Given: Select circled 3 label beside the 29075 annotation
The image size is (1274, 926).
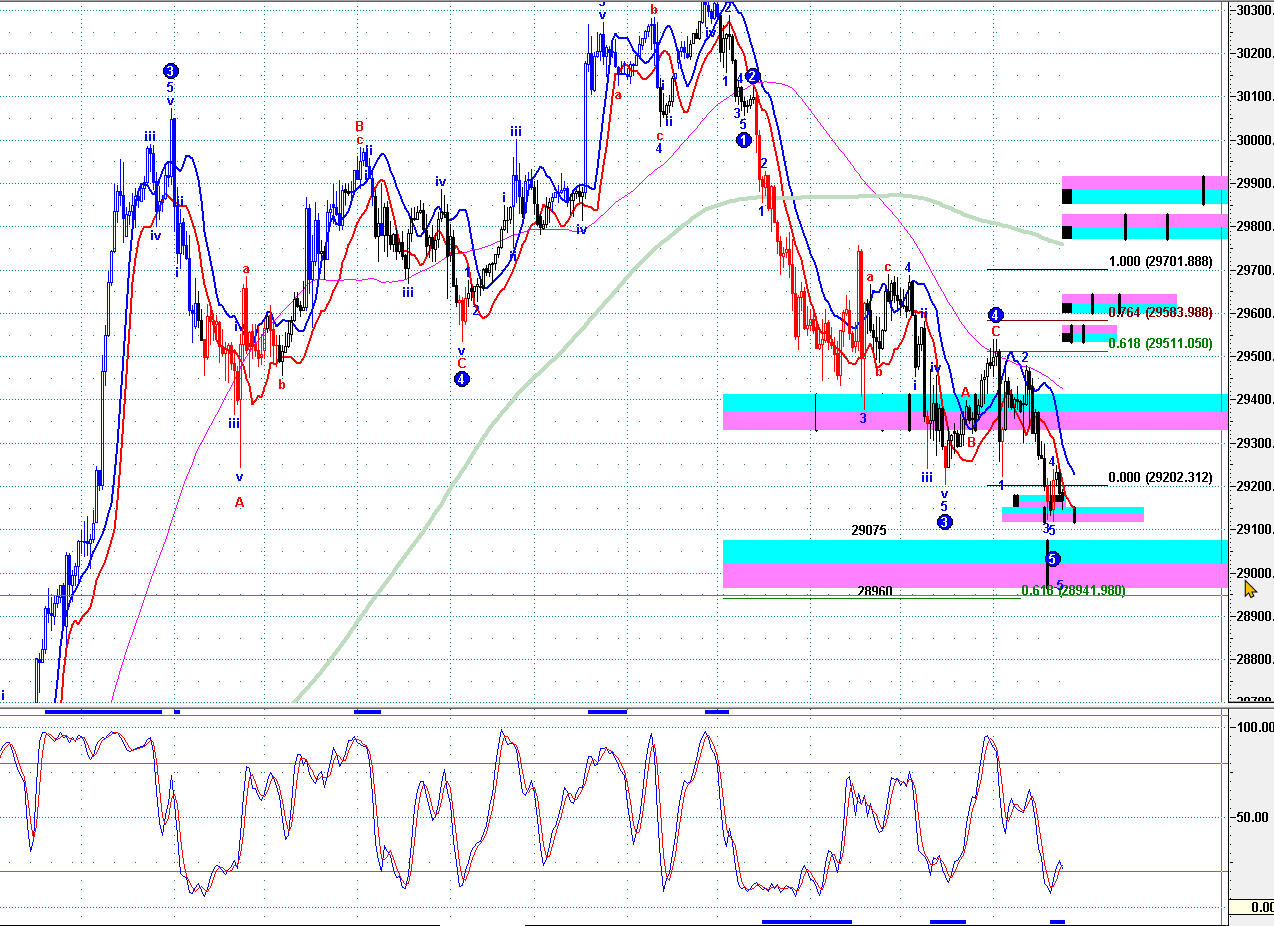Looking at the screenshot, I should (x=944, y=521).
